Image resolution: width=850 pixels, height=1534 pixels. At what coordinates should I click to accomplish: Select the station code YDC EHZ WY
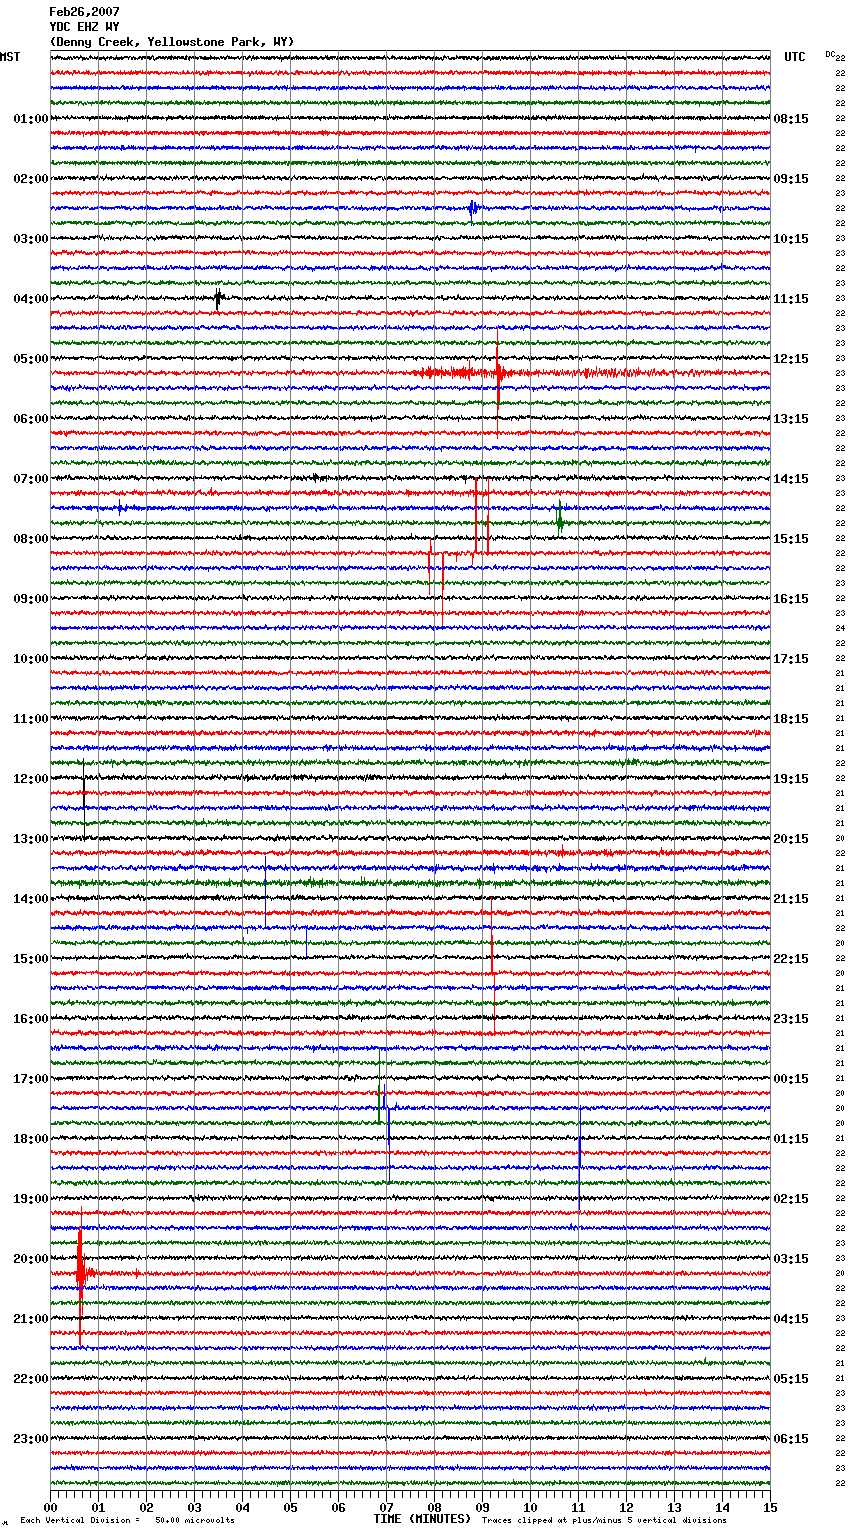[84, 27]
